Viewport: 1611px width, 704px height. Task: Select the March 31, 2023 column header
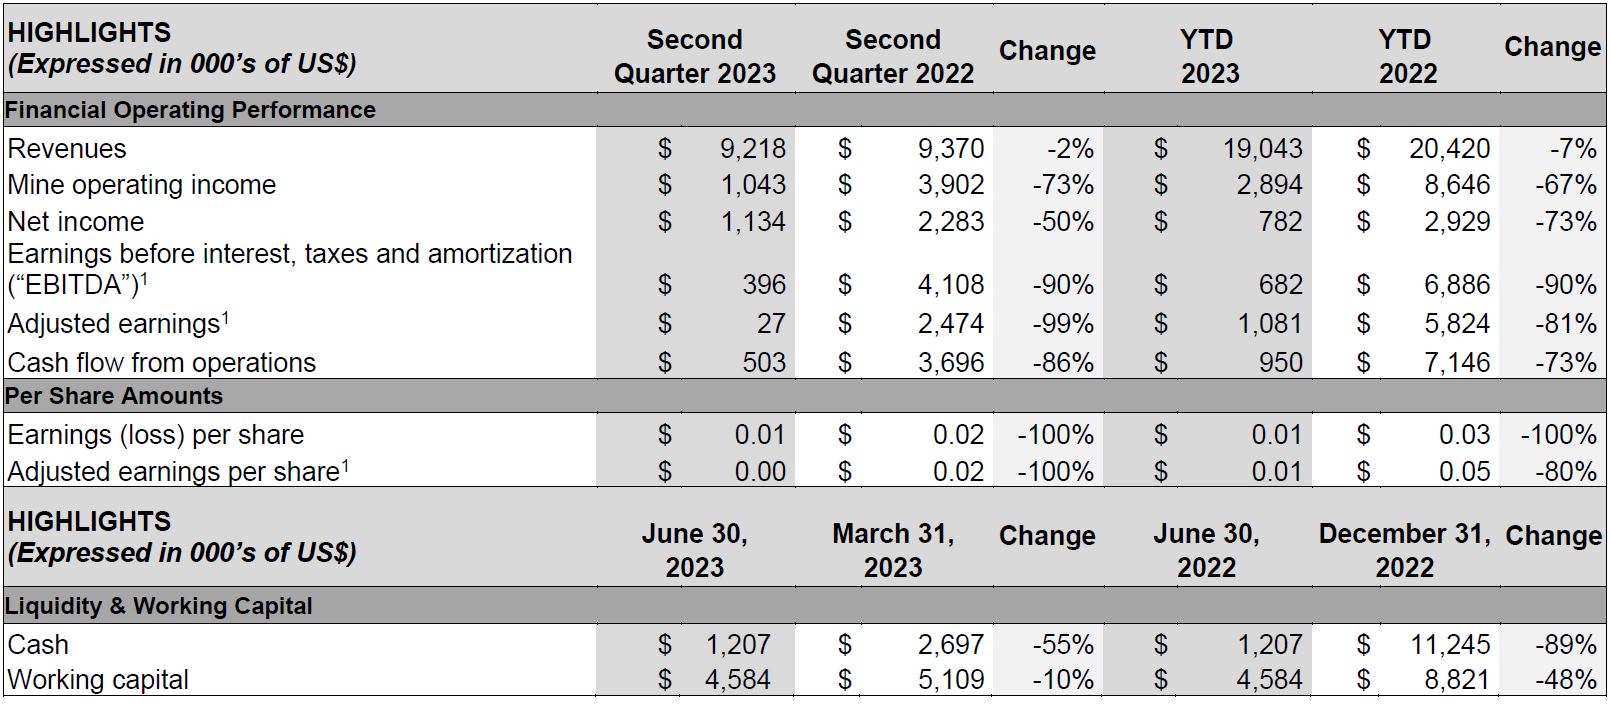click(x=893, y=550)
